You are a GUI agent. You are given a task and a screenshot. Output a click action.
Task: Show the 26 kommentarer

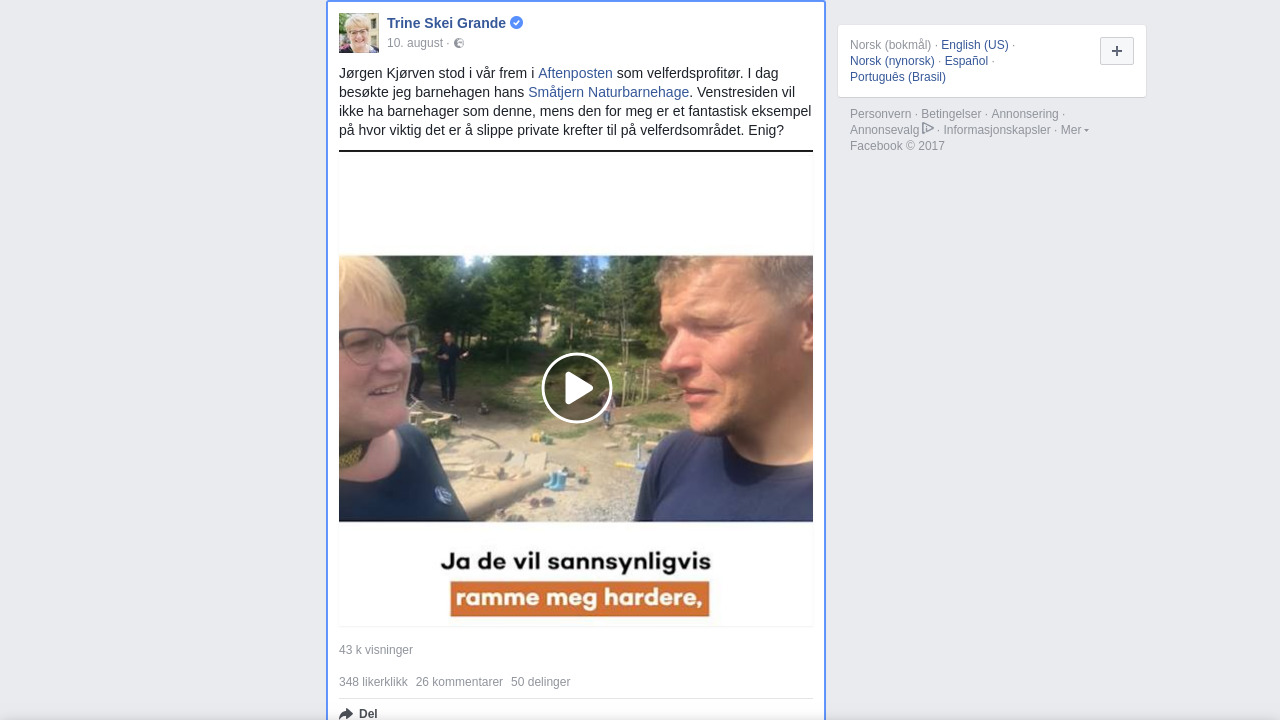click(459, 682)
